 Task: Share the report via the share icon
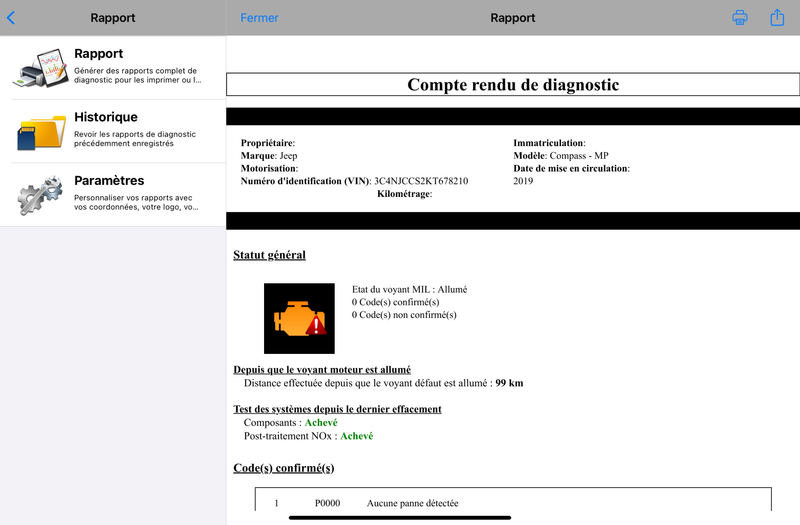(777, 17)
